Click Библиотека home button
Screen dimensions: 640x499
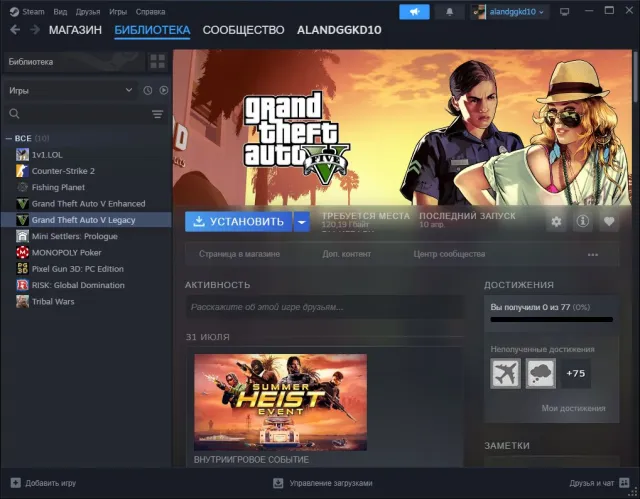[x=74, y=62]
